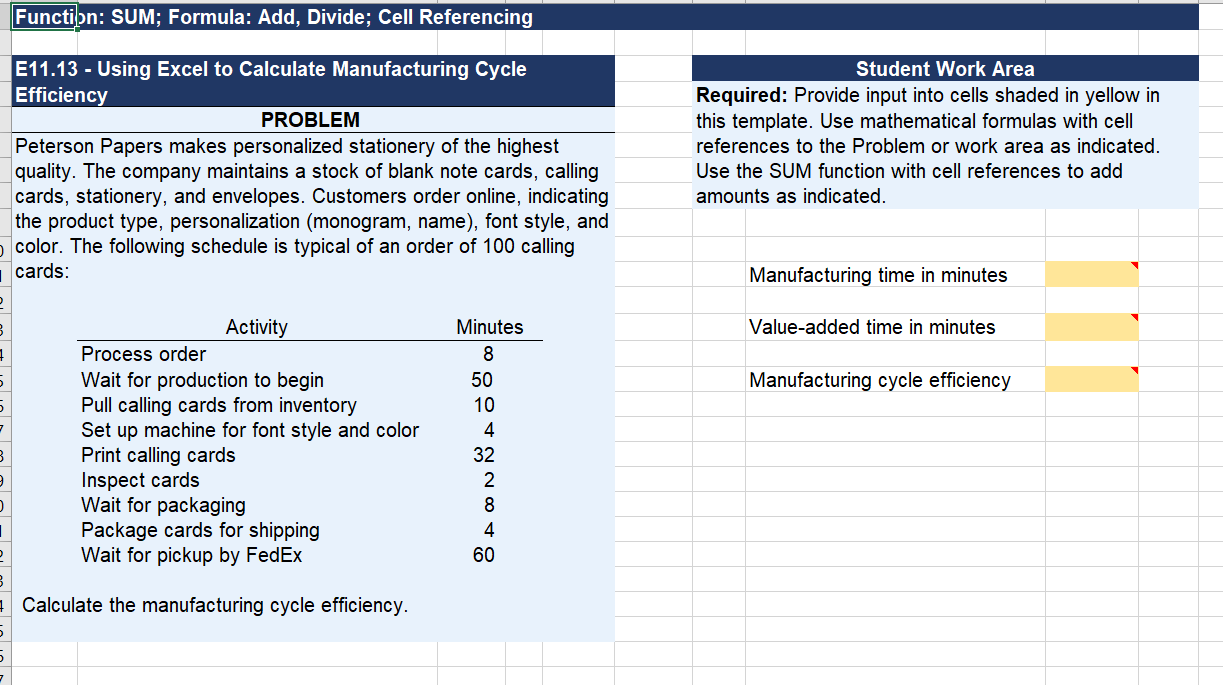Select the yellow Manufacturing cycle efficiency input cell
The image size is (1223, 685).
click(1092, 379)
